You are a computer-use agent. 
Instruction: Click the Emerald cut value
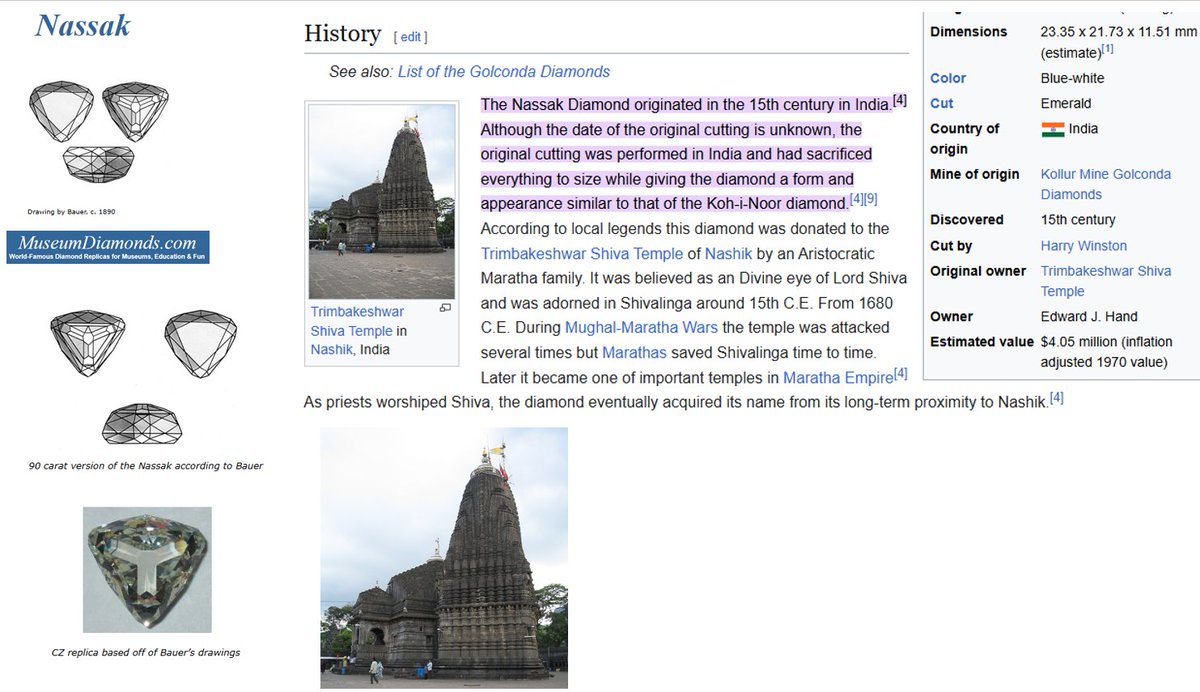[1066, 103]
